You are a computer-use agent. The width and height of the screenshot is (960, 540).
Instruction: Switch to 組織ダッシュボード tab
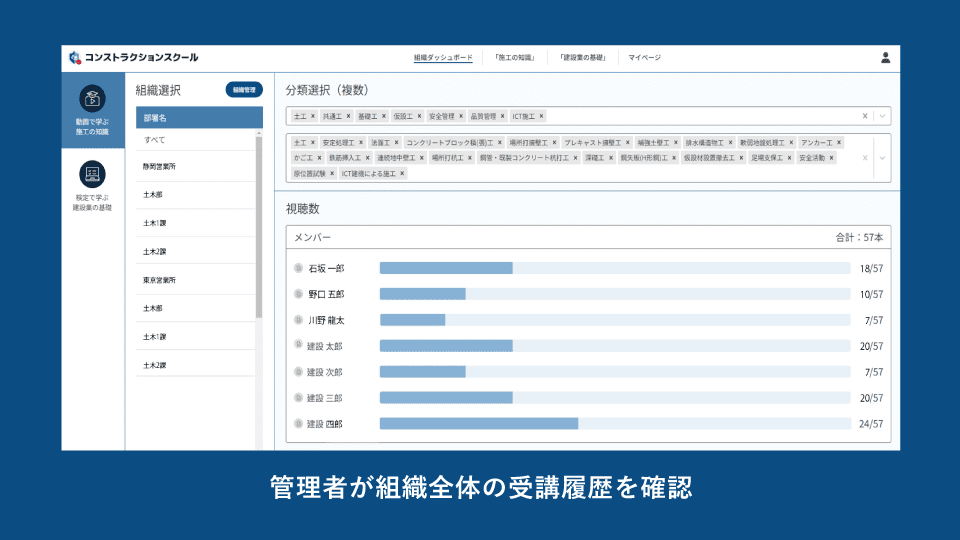pos(443,58)
